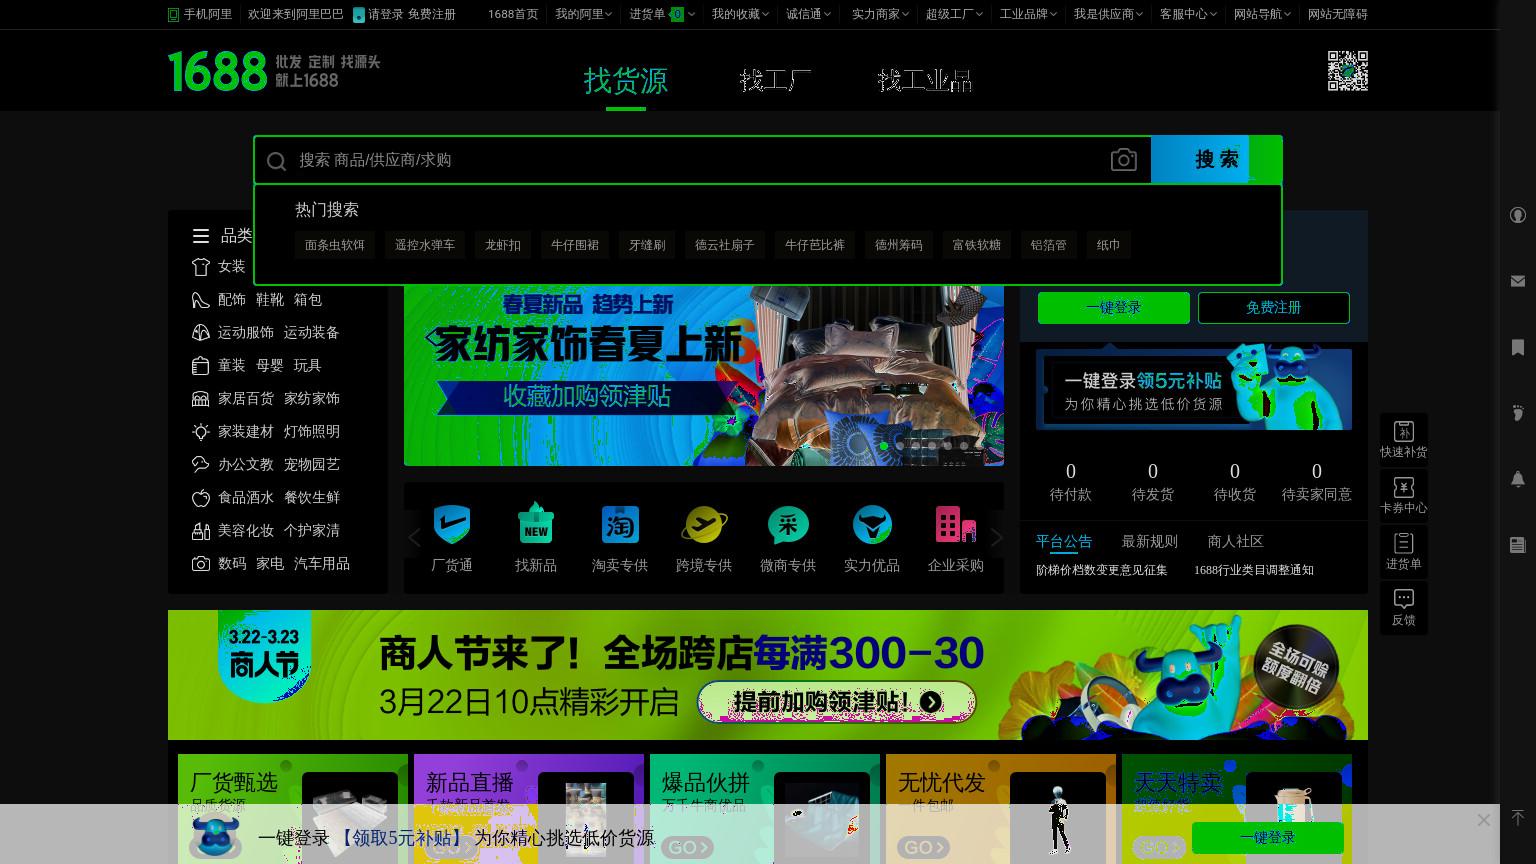The image size is (1536, 864).
Task: Open 1688行业类目调整通知 announcement
Action: click(x=1254, y=570)
